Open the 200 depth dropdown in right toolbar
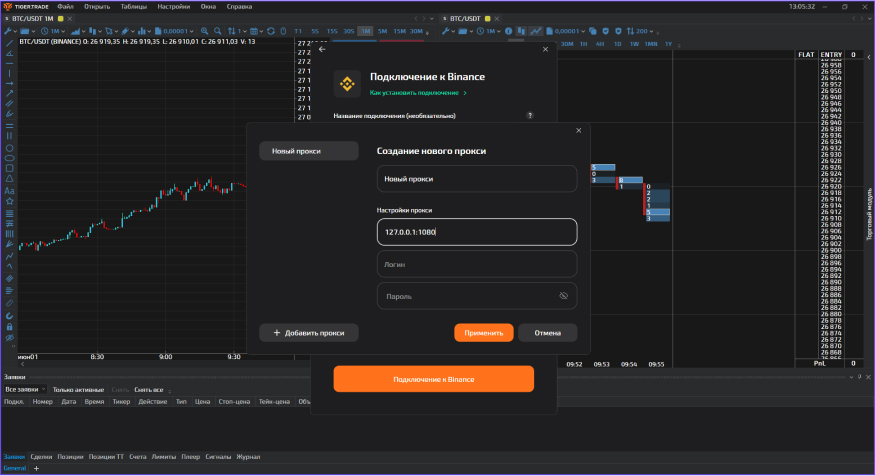Viewport: 875px width, 476px height. point(640,31)
